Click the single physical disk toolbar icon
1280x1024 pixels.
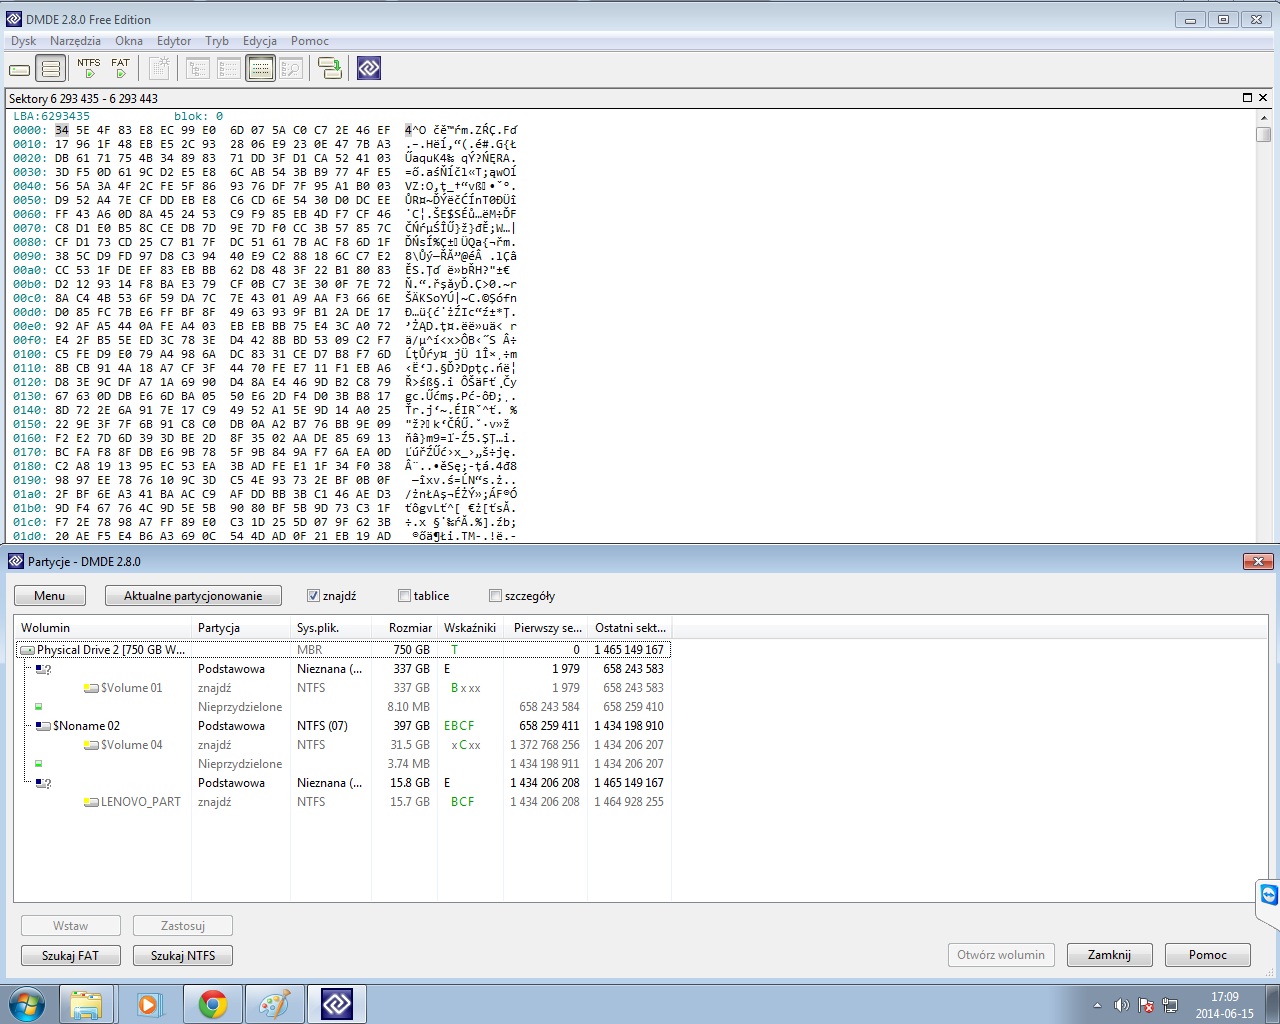tap(20, 69)
